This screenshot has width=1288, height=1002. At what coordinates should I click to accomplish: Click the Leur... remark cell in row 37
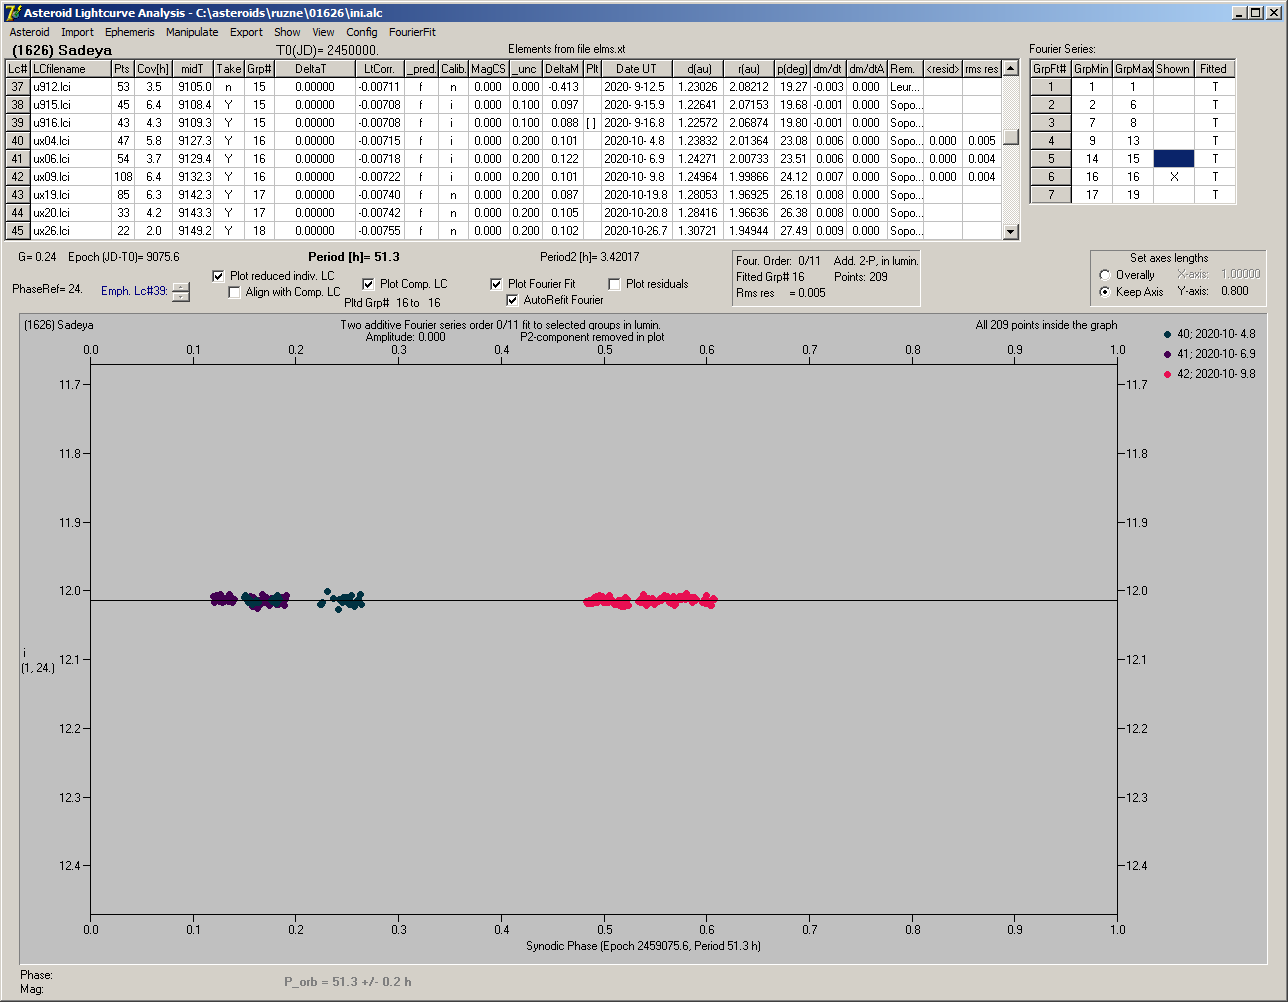click(x=905, y=87)
